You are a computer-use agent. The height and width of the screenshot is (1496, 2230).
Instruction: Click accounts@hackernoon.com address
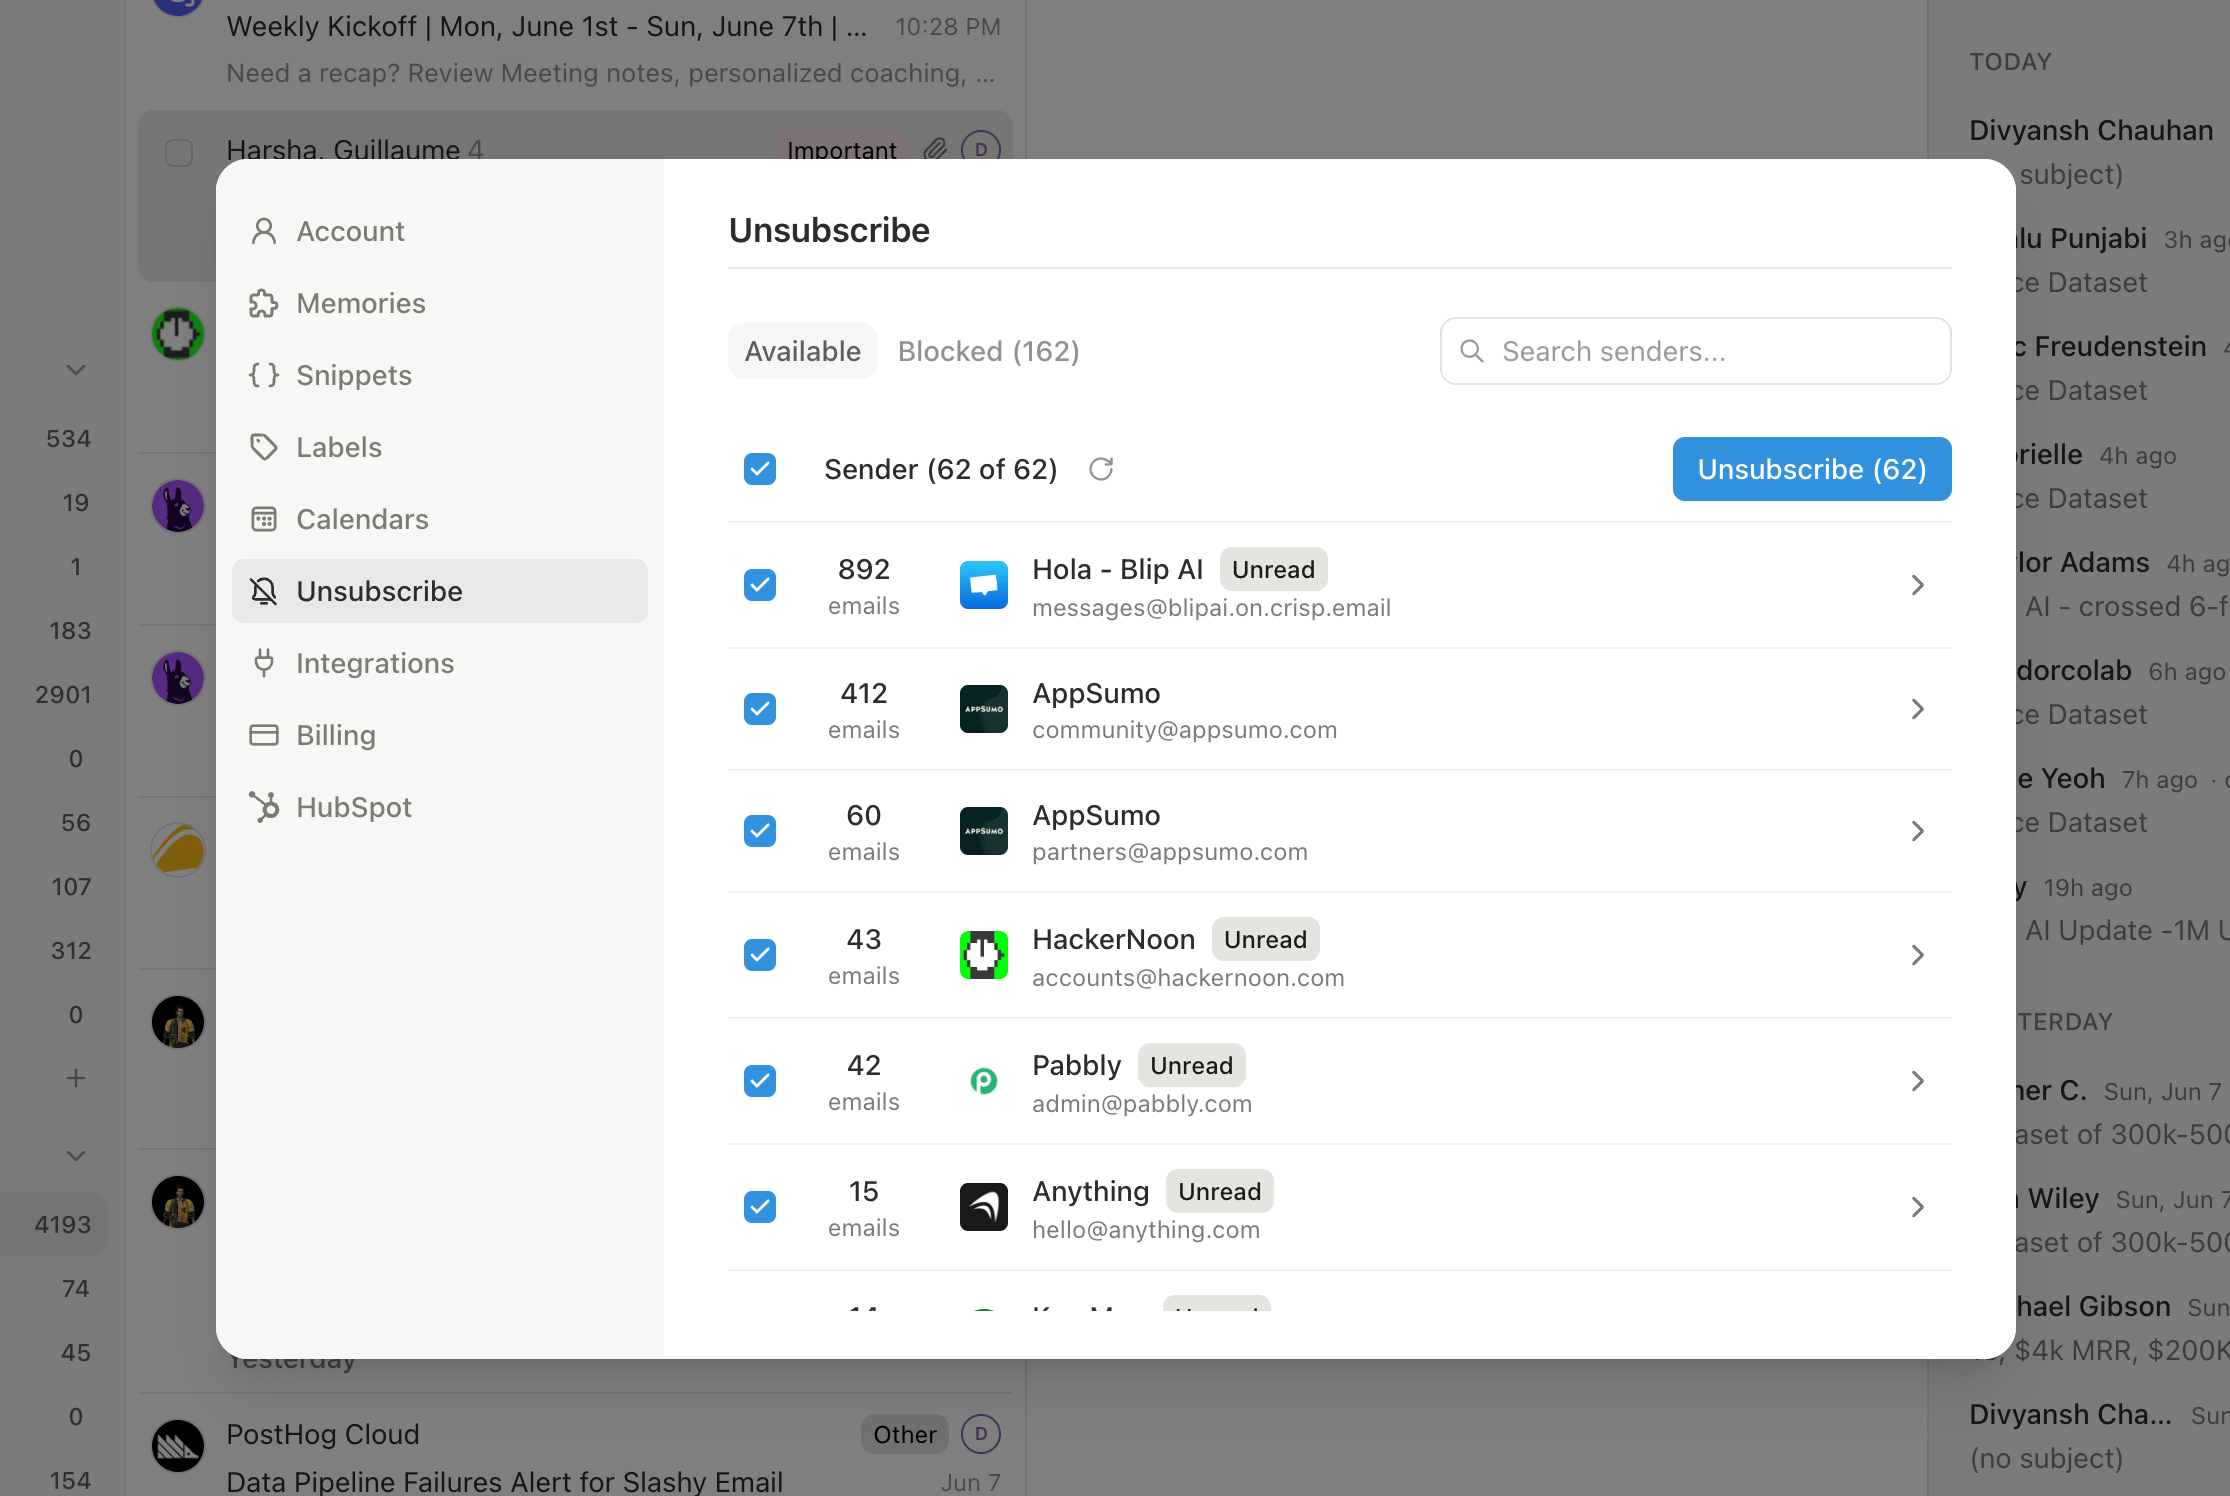click(1188, 978)
